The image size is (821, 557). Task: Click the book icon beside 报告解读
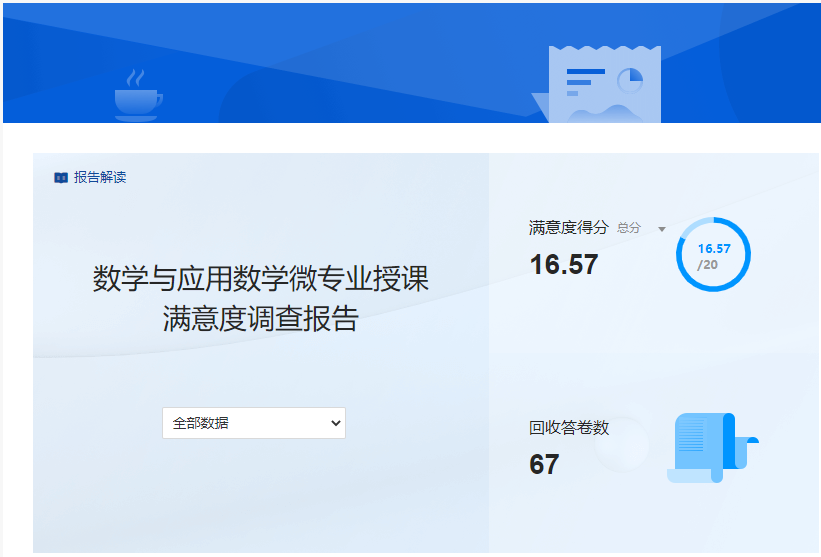click(x=61, y=178)
